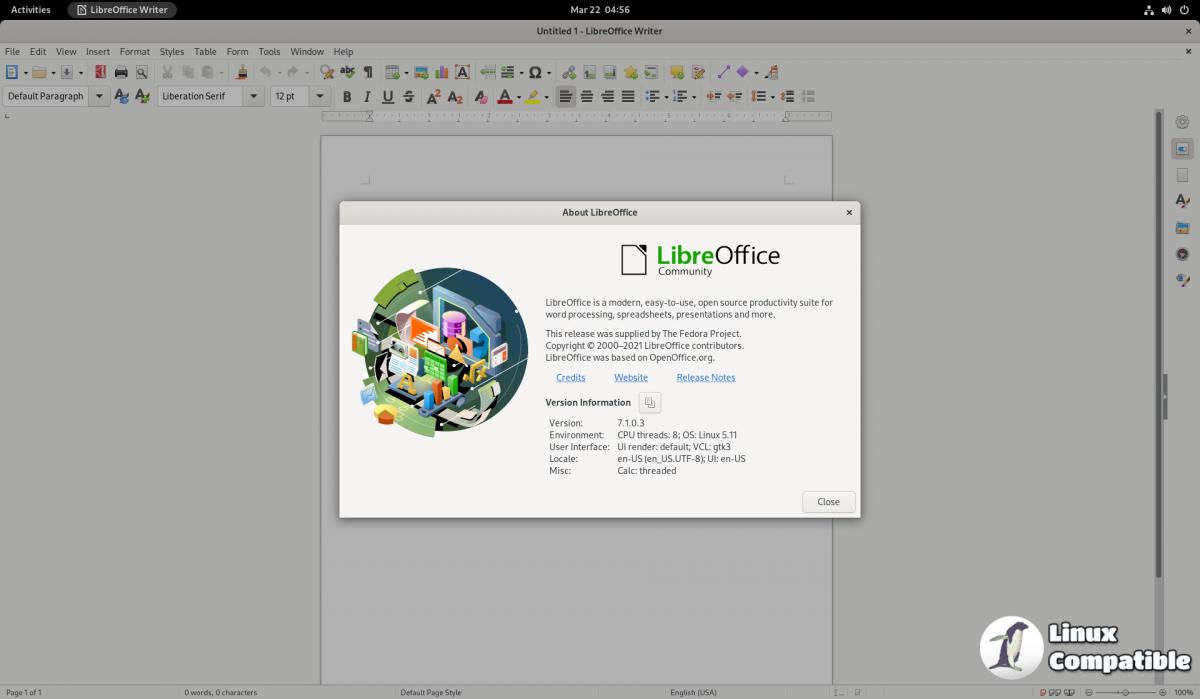Viewport: 1200px width, 699px height.
Task: Open the Liberation Serif font dropdown
Action: (253, 97)
